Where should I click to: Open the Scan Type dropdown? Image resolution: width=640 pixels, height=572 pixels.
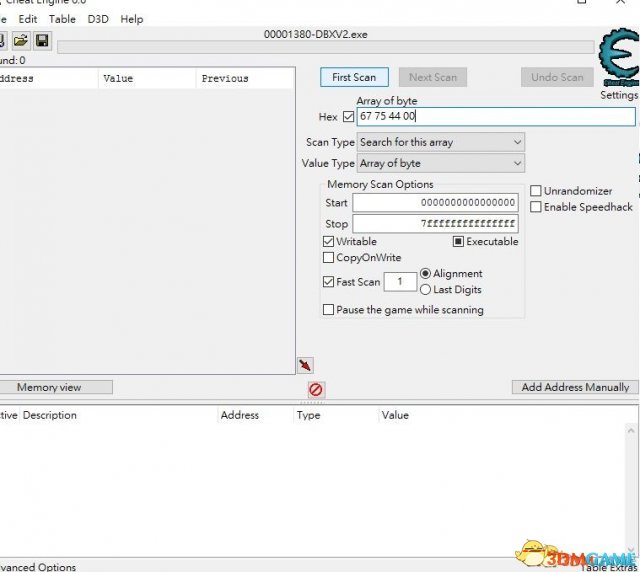[x=441, y=142]
